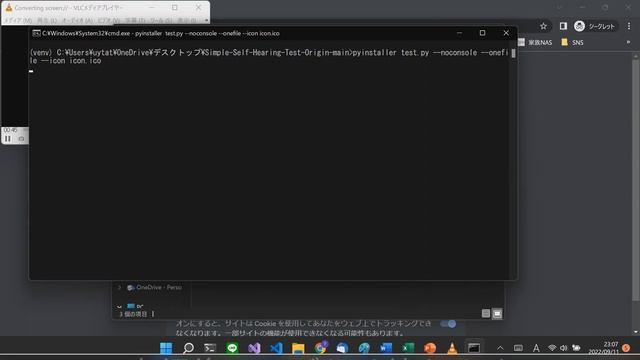Open Windows Search from the taskbar
This screenshot has height=360, width=640.
click(188, 348)
